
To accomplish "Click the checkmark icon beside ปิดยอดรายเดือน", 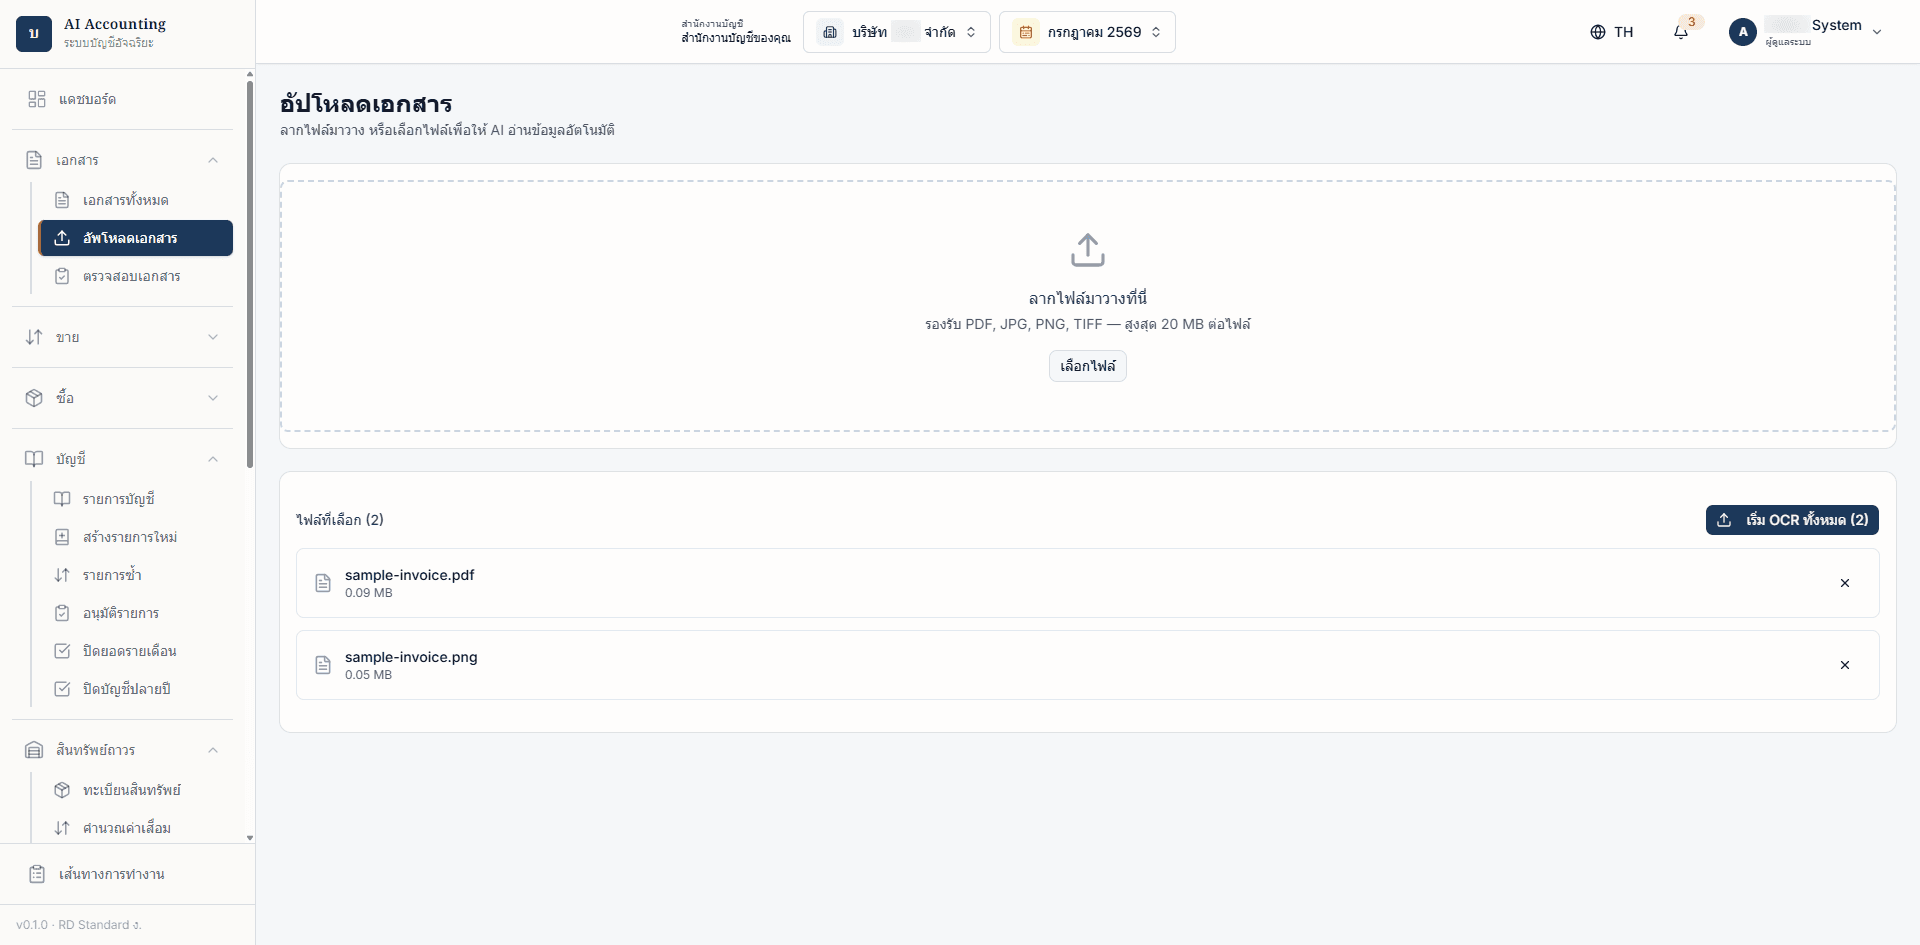I will 62,651.
